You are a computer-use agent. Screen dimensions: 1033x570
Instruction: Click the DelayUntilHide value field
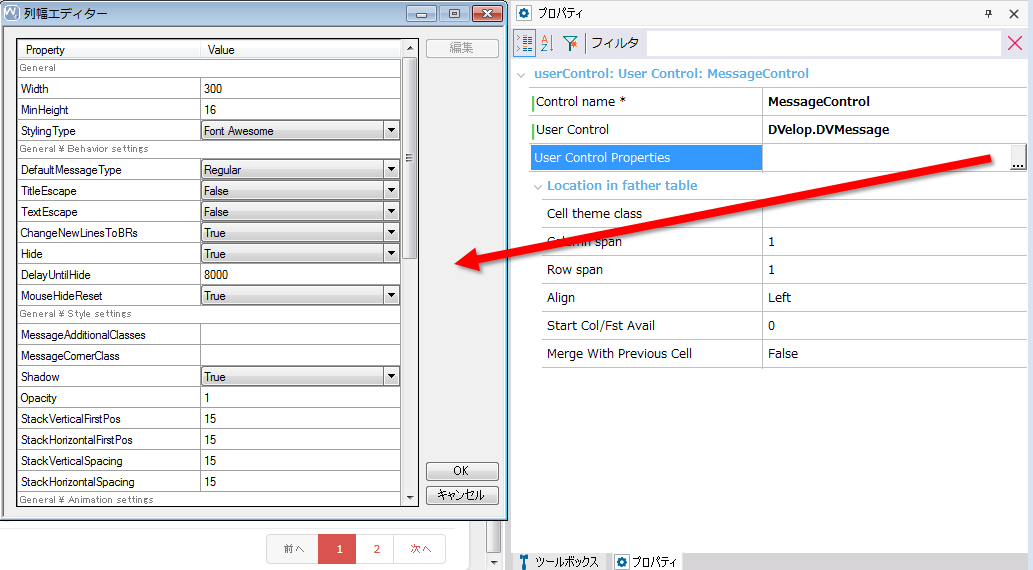click(x=300, y=275)
